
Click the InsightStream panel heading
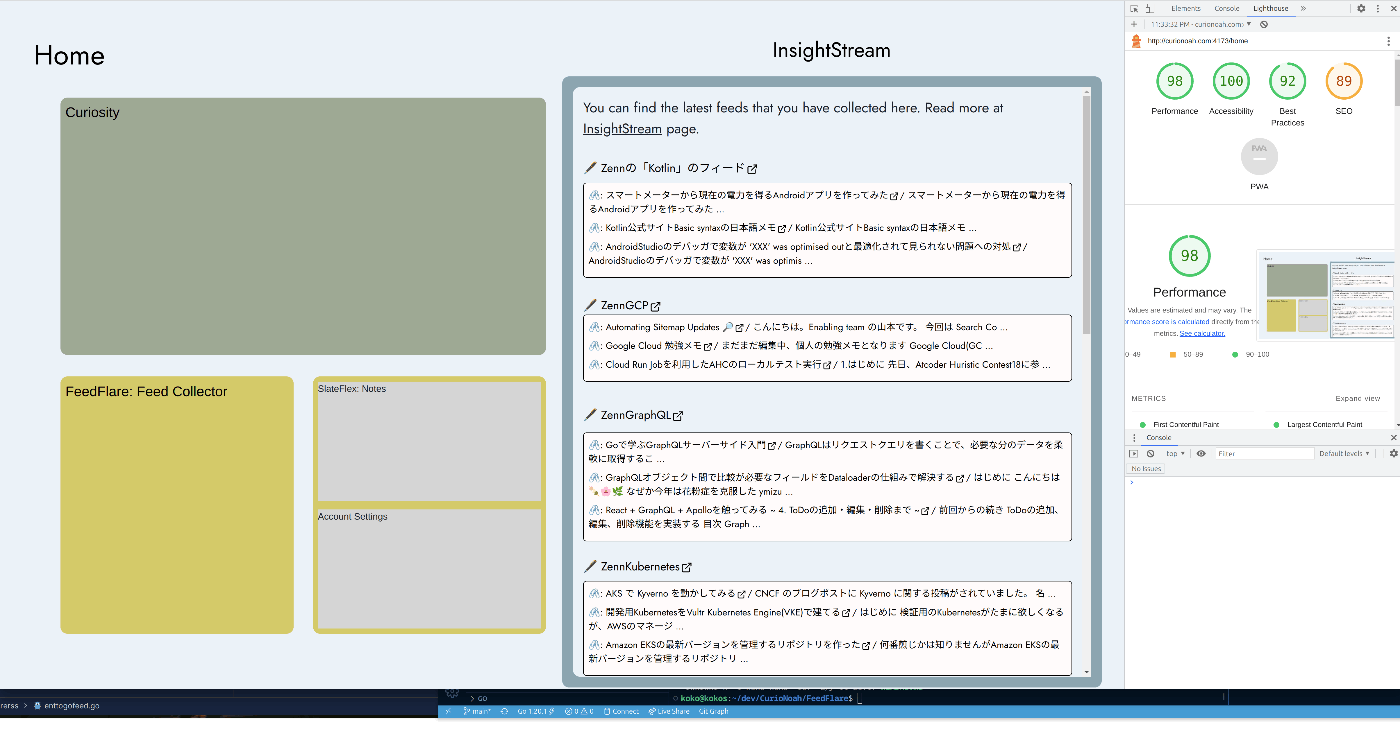(x=831, y=50)
